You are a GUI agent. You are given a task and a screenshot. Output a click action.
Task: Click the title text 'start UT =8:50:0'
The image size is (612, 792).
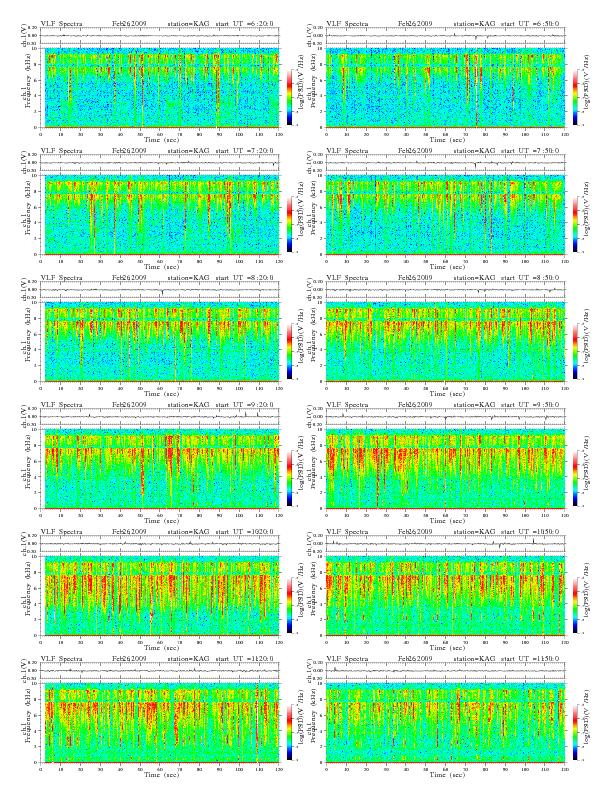click(530, 278)
